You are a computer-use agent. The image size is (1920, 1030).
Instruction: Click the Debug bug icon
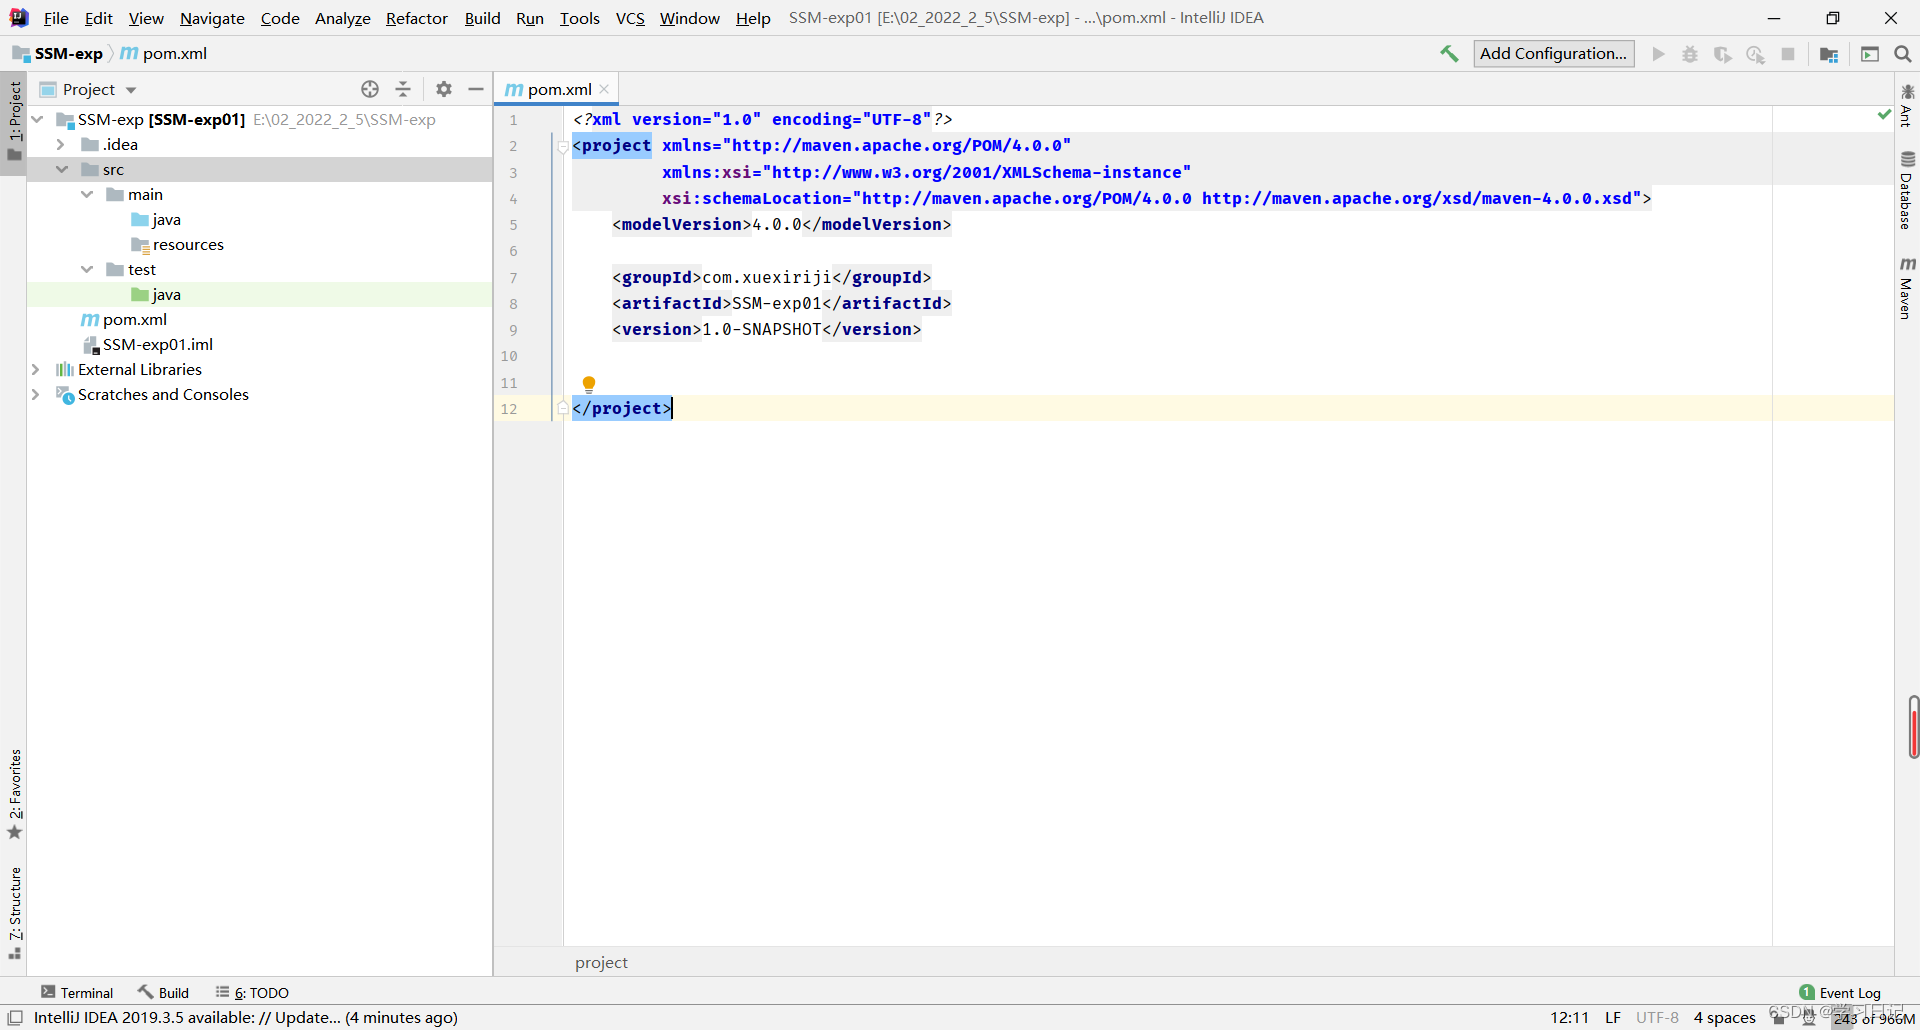tap(1690, 54)
